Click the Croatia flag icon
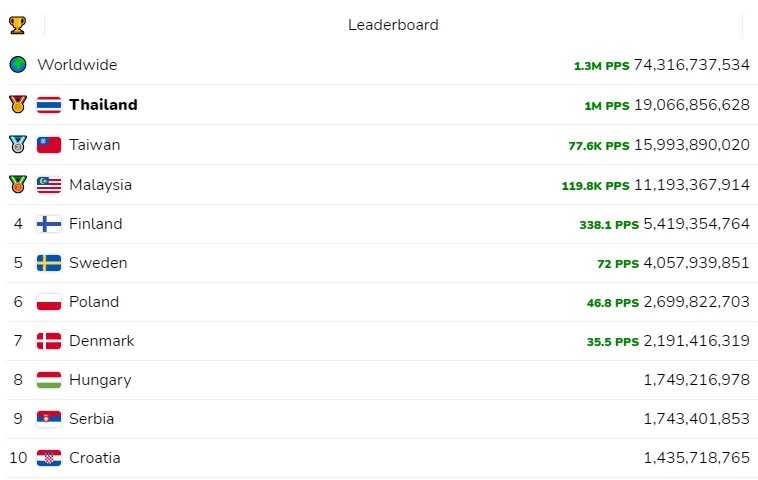758x480 pixels. (49, 458)
